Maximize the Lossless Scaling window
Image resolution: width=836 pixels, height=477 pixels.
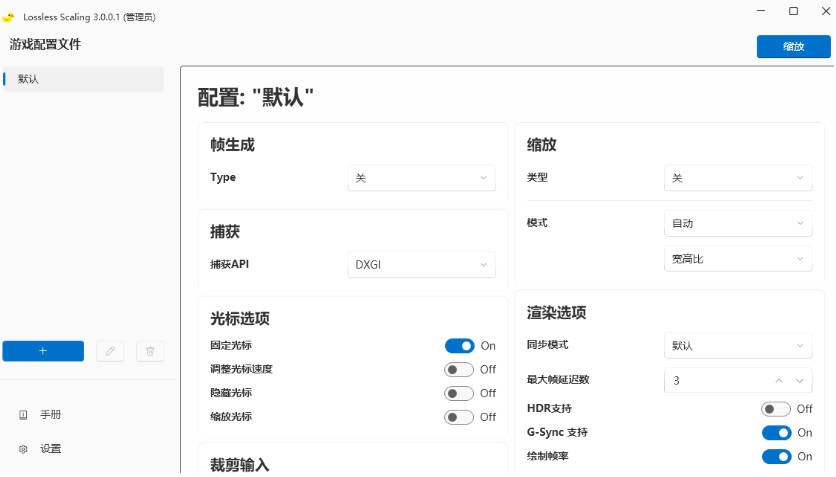(x=793, y=11)
